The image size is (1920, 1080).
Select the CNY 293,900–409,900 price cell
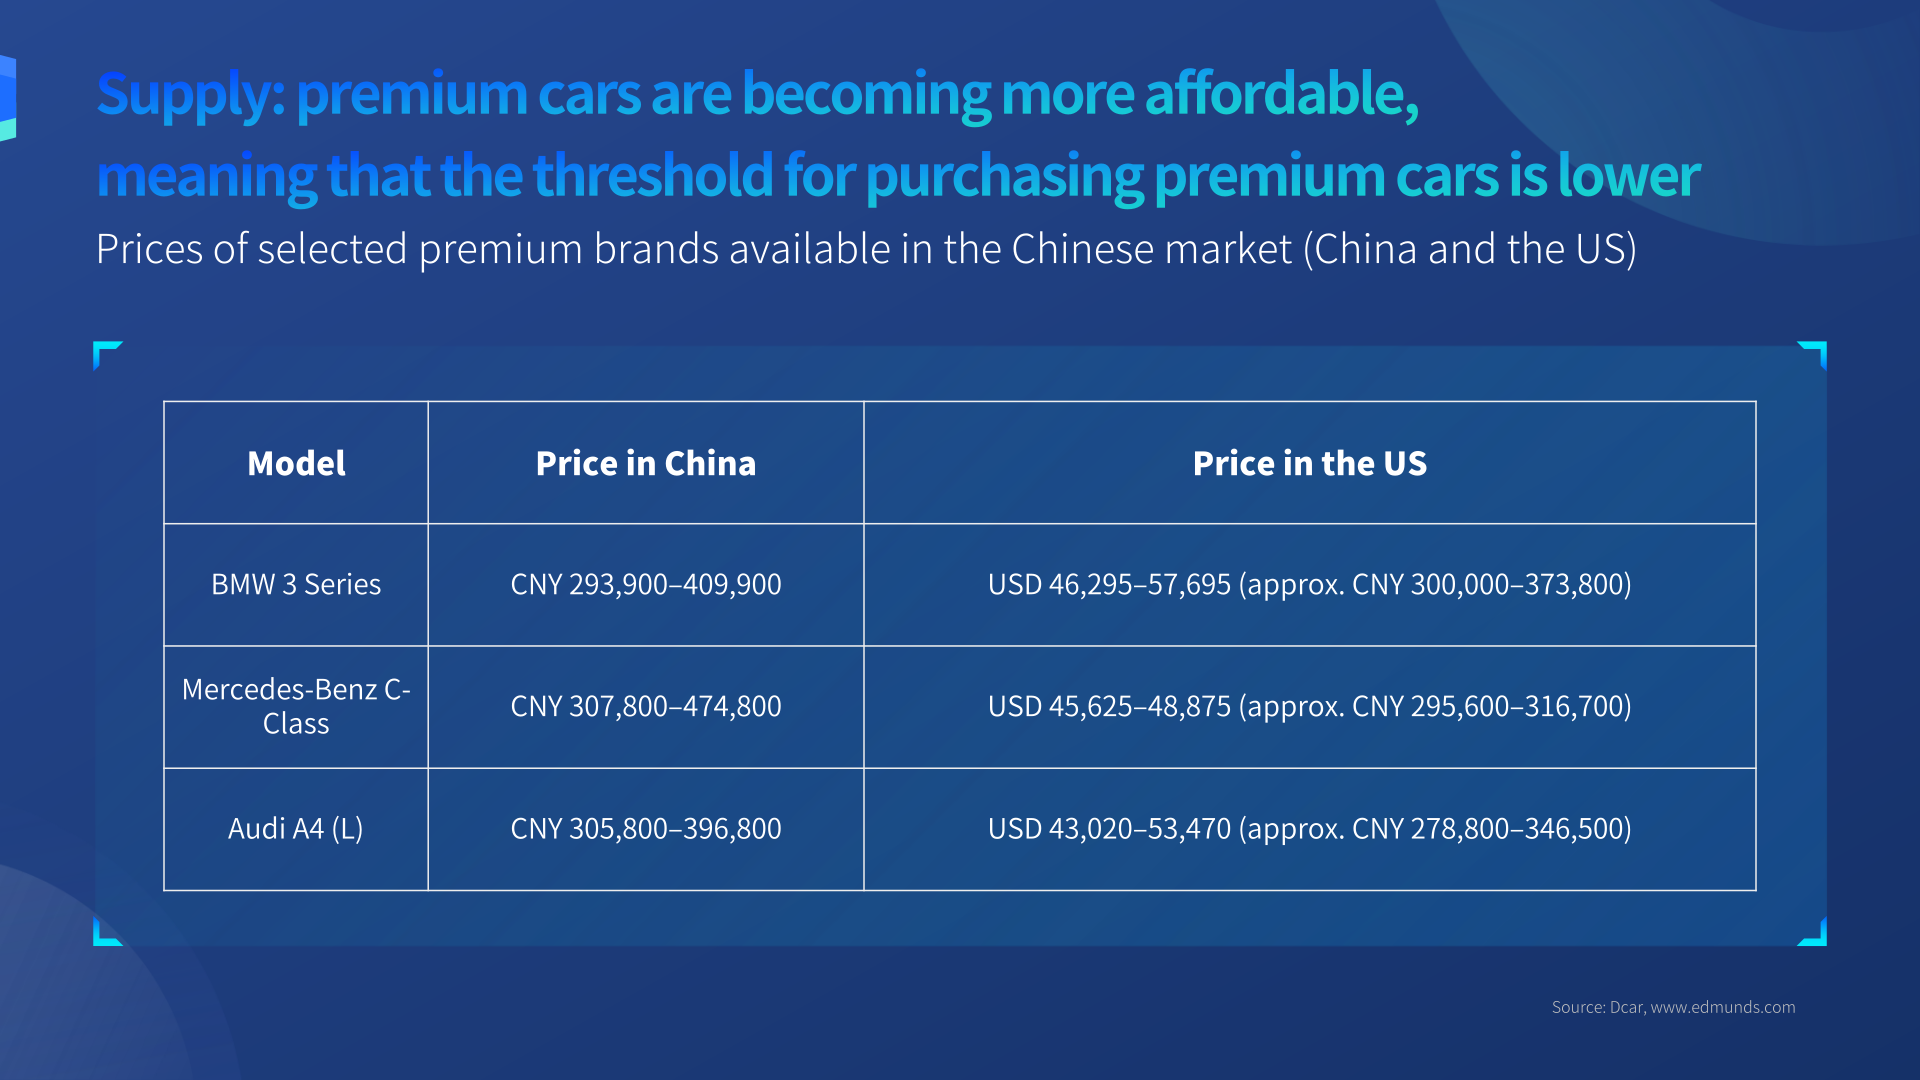pos(645,584)
